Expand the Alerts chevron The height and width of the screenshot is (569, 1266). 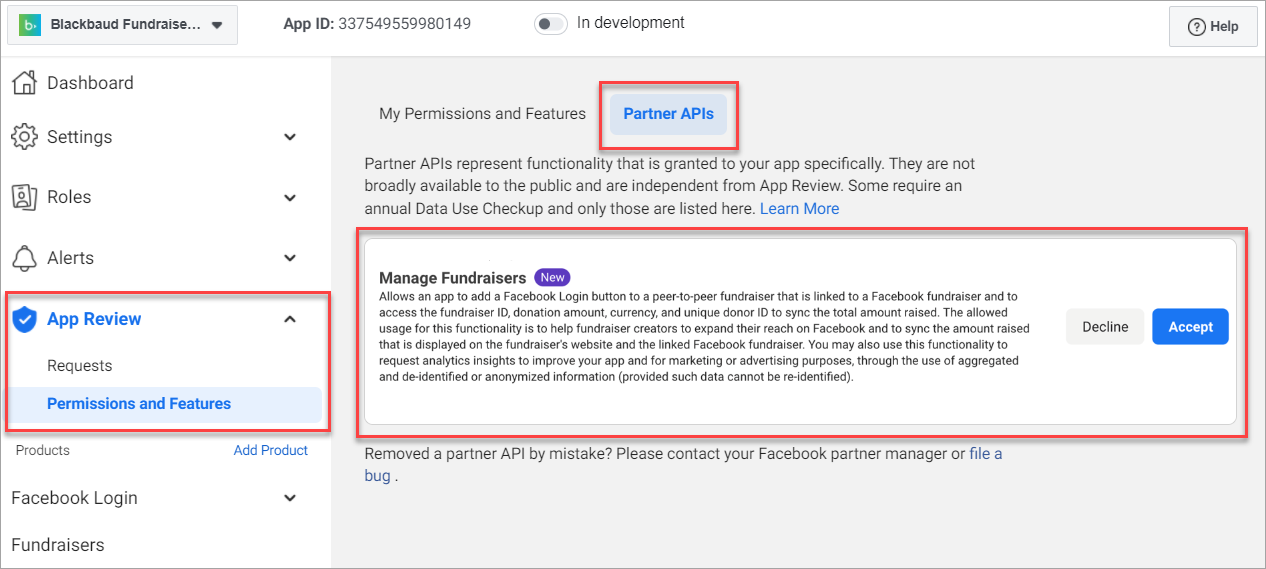pos(290,258)
